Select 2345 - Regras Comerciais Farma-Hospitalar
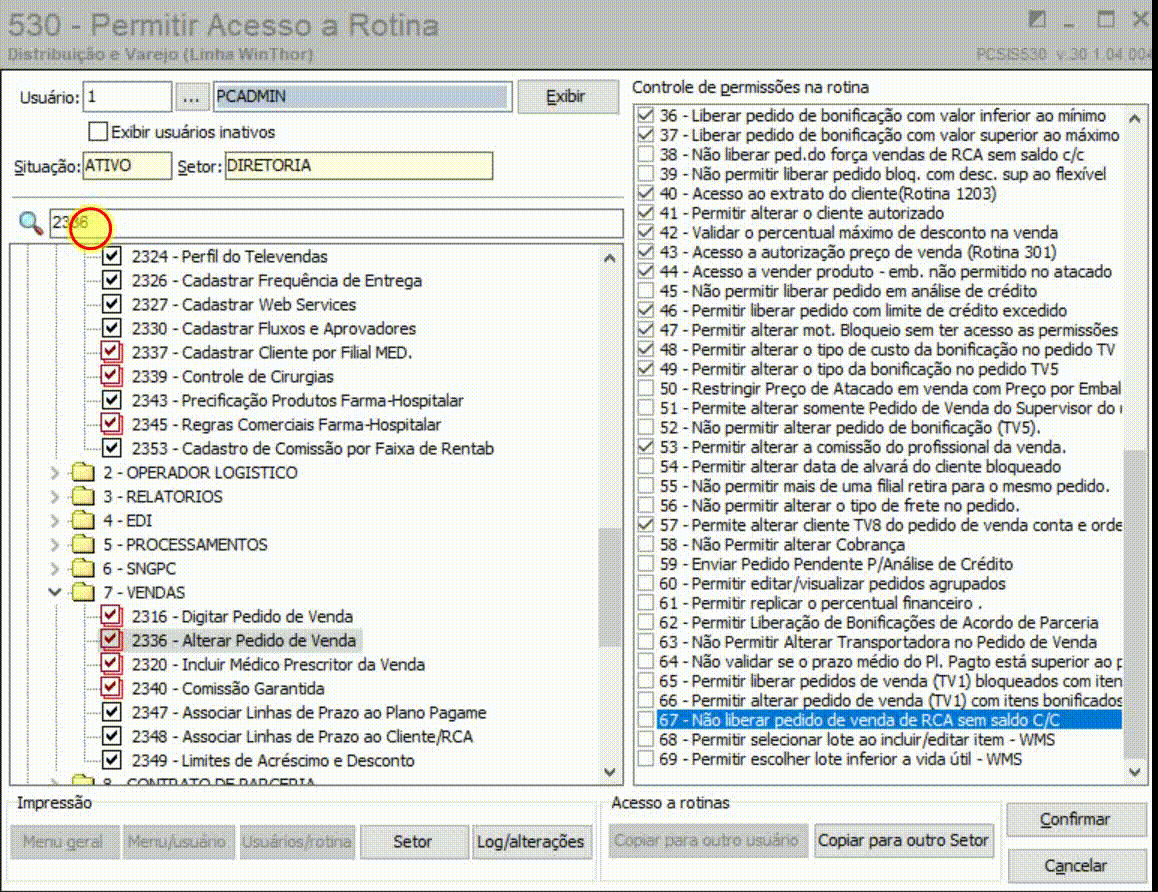This screenshot has width=1158, height=892. [286, 425]
